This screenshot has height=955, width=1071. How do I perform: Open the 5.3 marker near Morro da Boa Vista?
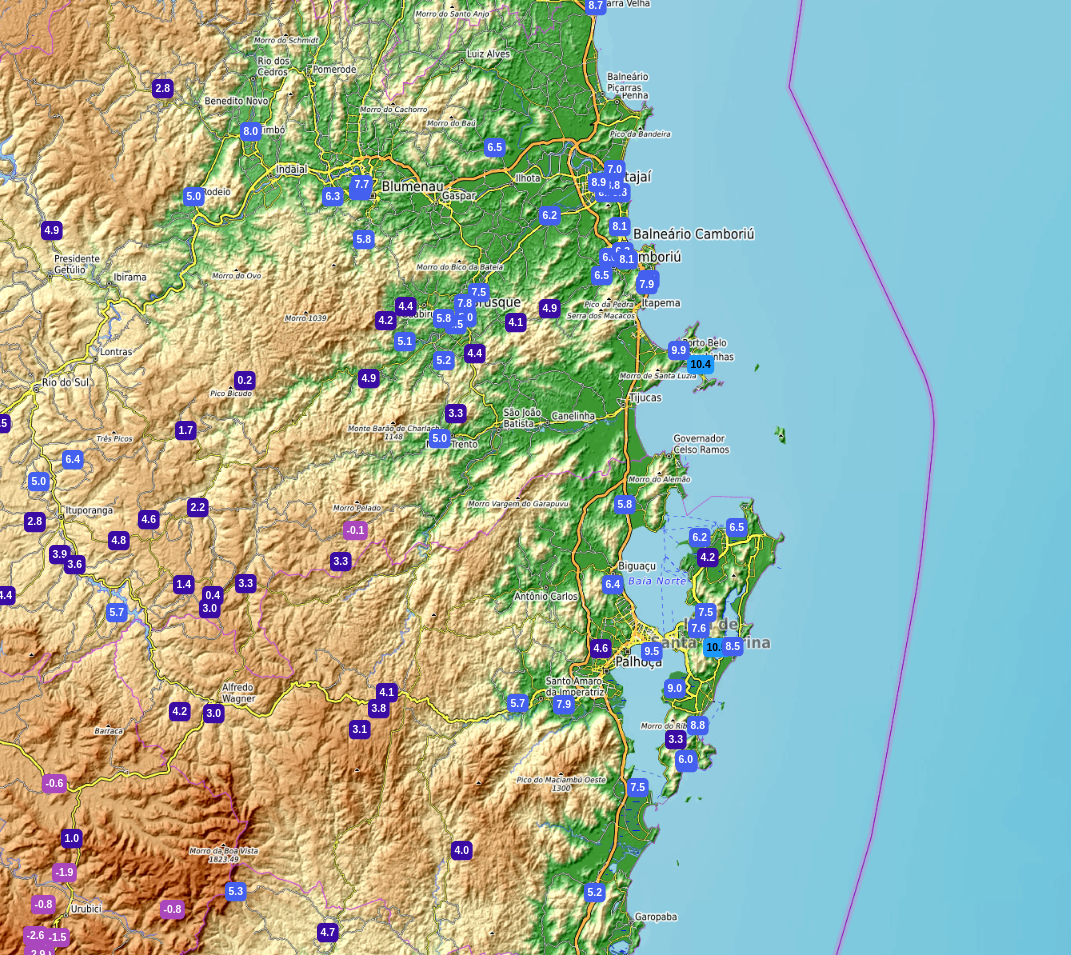[236, 891]
